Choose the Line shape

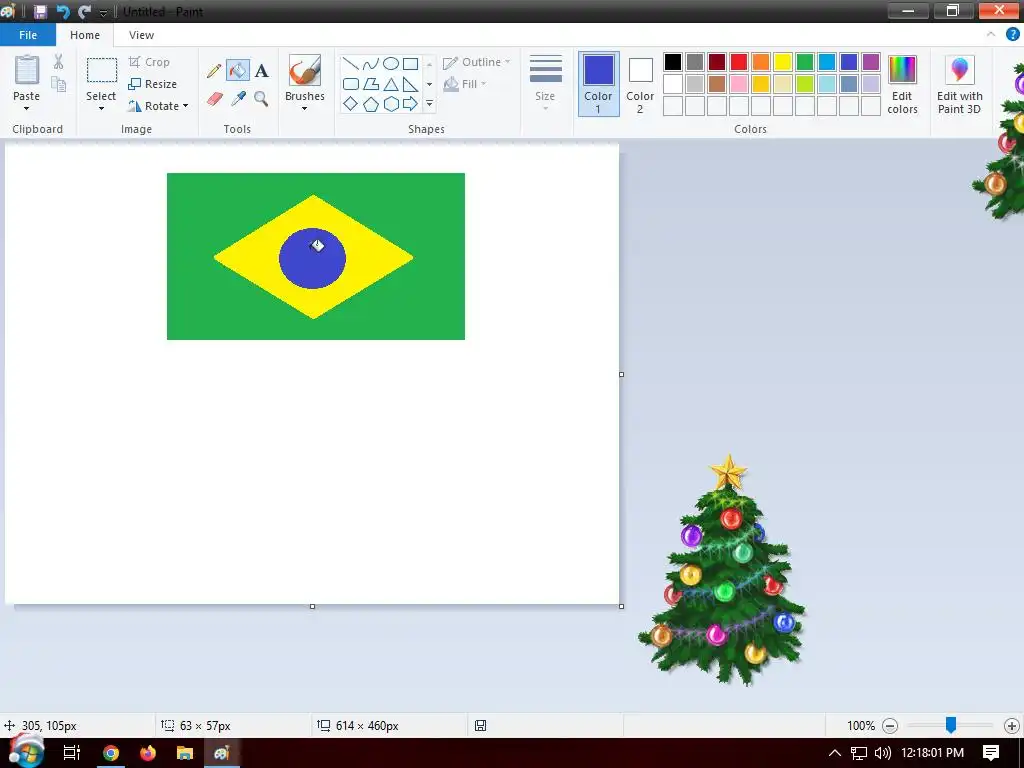coord(351,63)
